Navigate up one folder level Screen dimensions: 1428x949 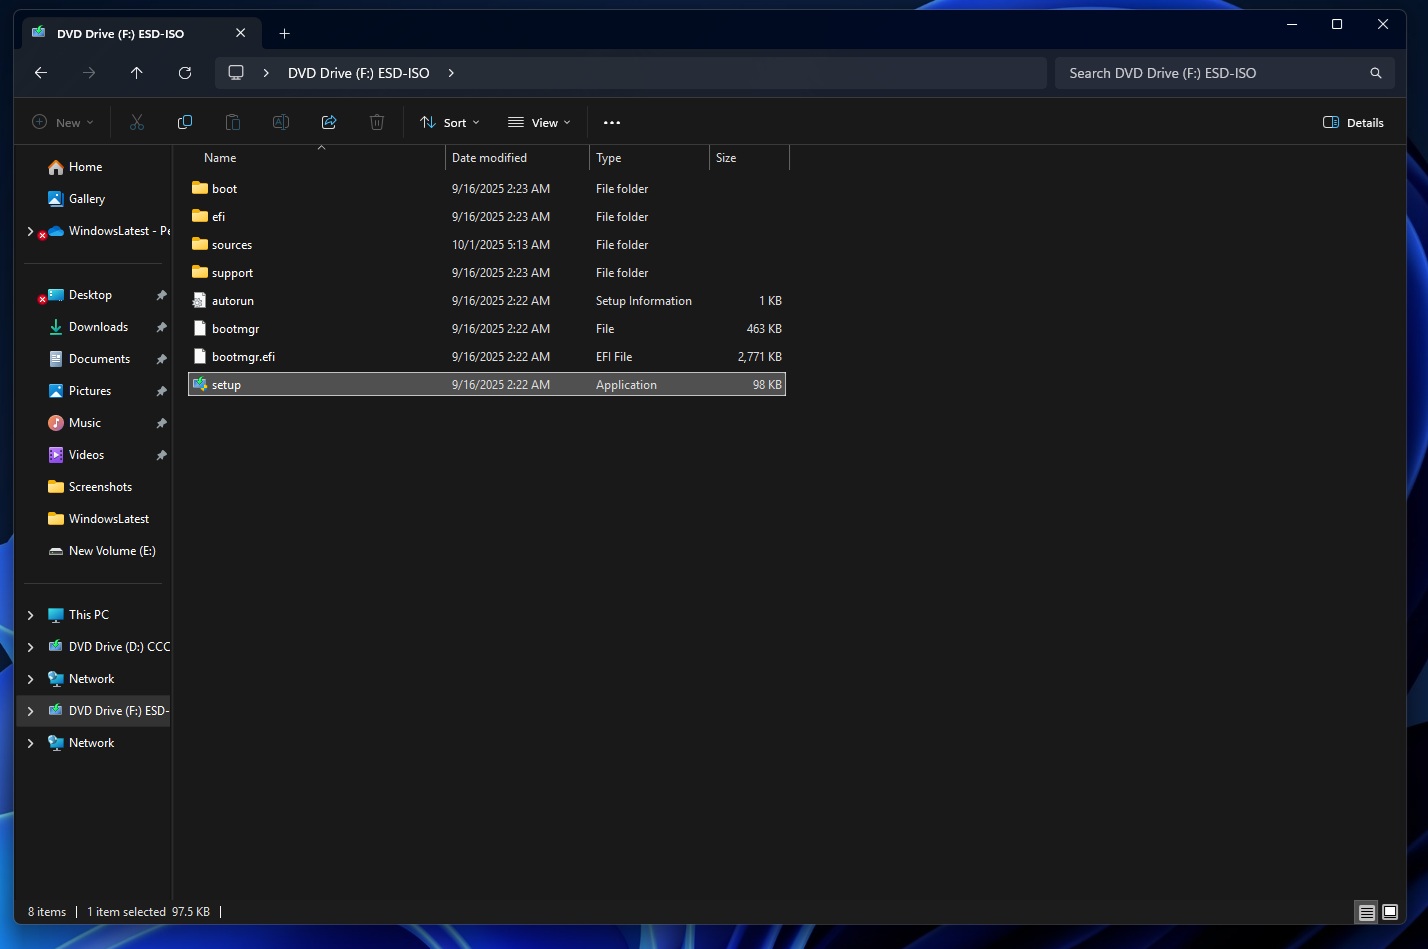click(137, 72)
